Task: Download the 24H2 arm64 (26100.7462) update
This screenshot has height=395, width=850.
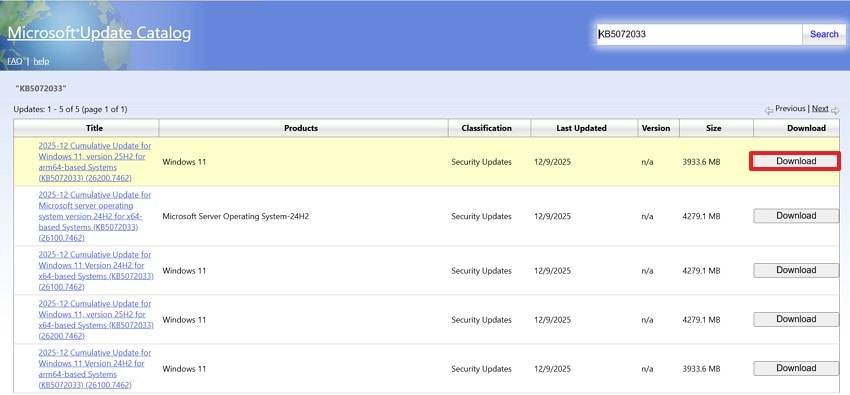Action: [x=796, y=368]
